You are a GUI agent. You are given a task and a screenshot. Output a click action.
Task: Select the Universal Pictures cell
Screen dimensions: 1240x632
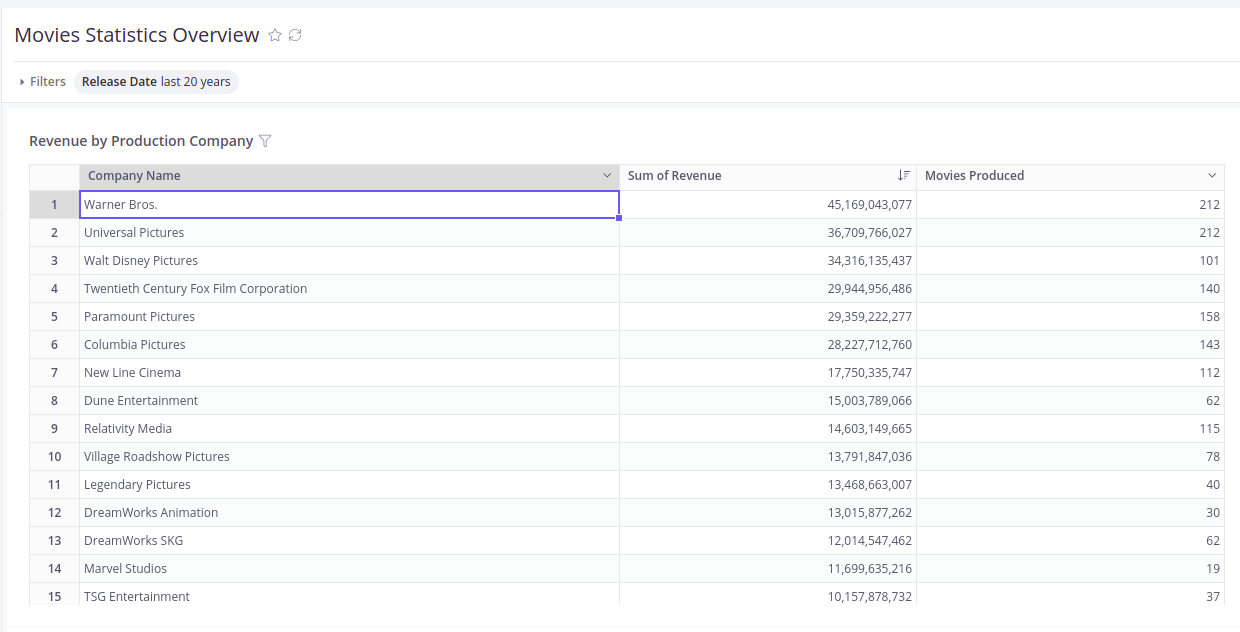point(349,232)
